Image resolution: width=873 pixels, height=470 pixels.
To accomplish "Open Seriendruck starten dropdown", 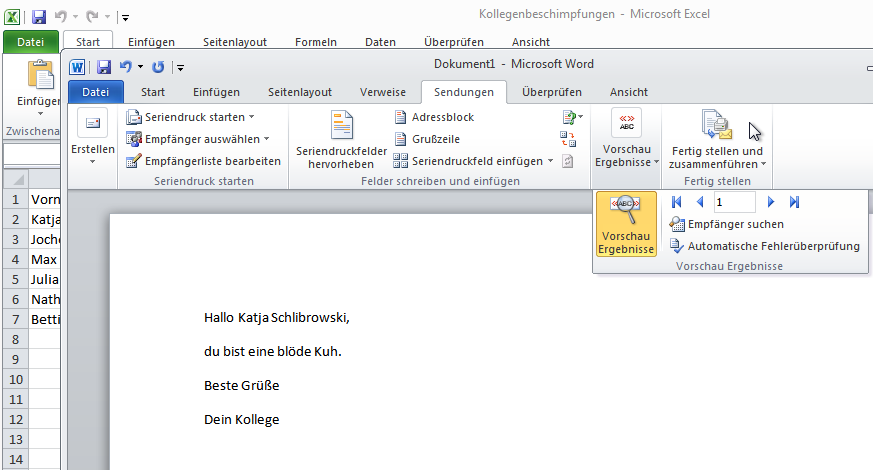I will 190,117.
